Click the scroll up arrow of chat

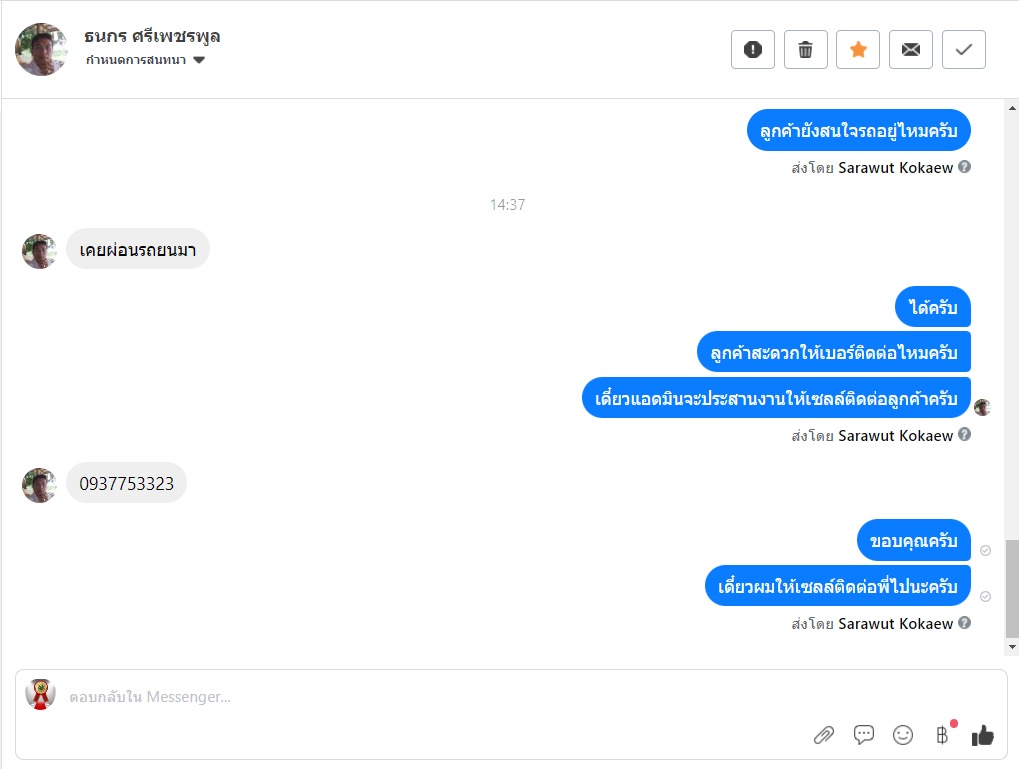tap(1012, 109)
